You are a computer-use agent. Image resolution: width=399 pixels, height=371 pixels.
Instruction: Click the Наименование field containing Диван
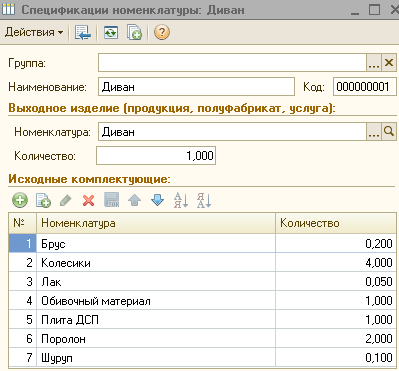pos(196,87)
